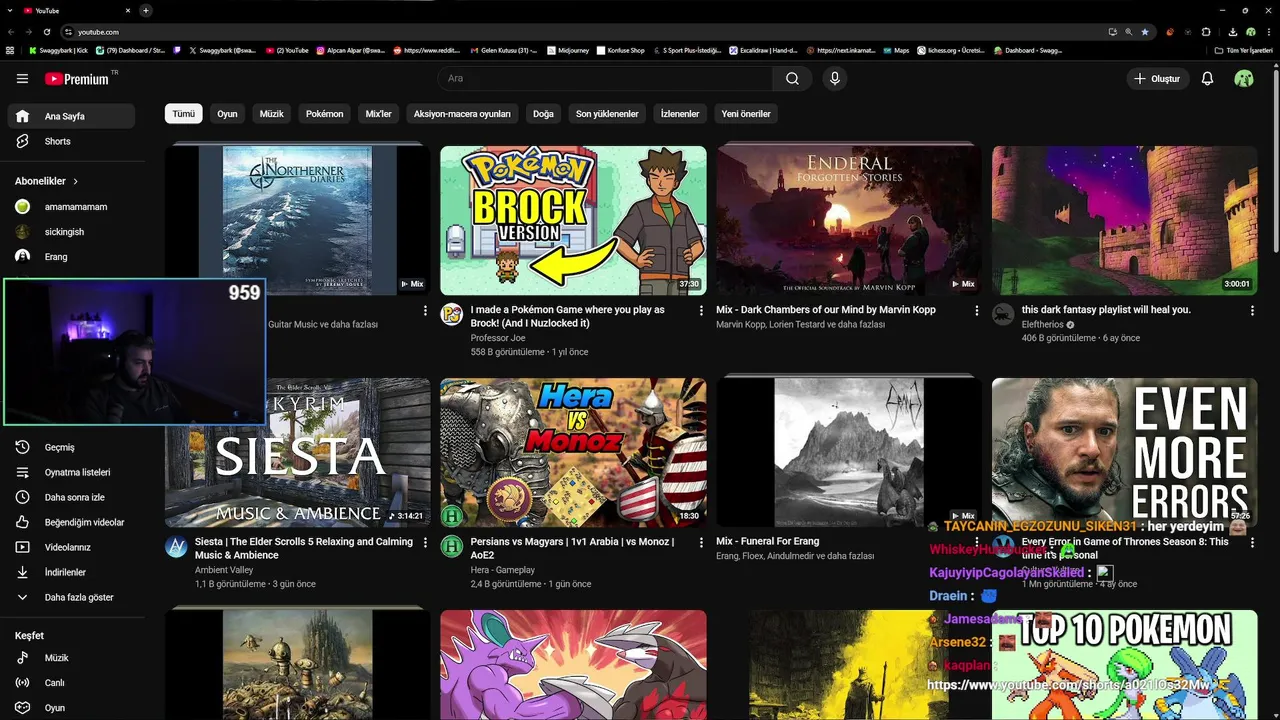Open options for Persians vs Magyars video
The image size is (1280, 720).
point(701,543)
